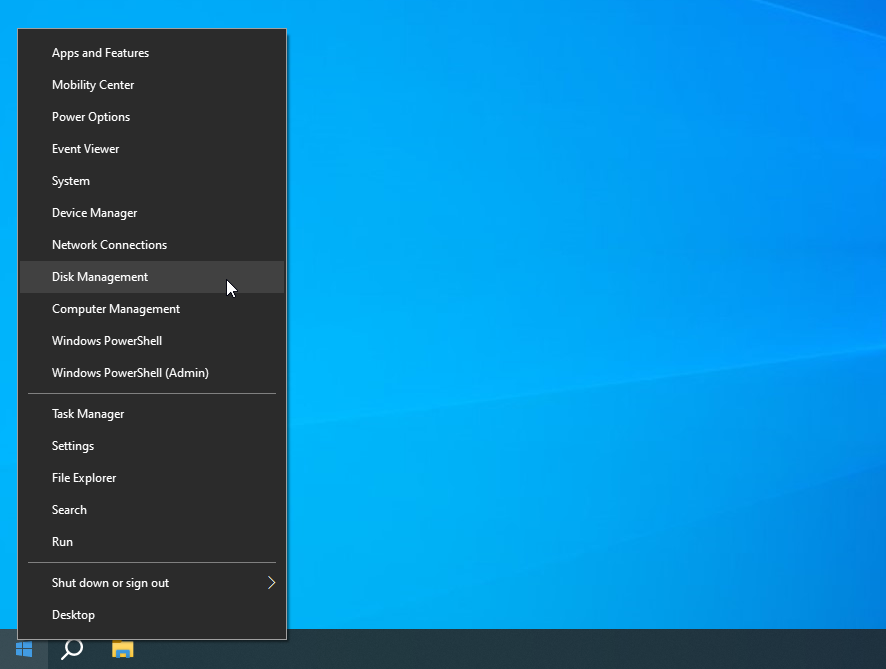Screen dimensions: 886x669
Task: Open Power Options
Action: click(x=152, y=117)
